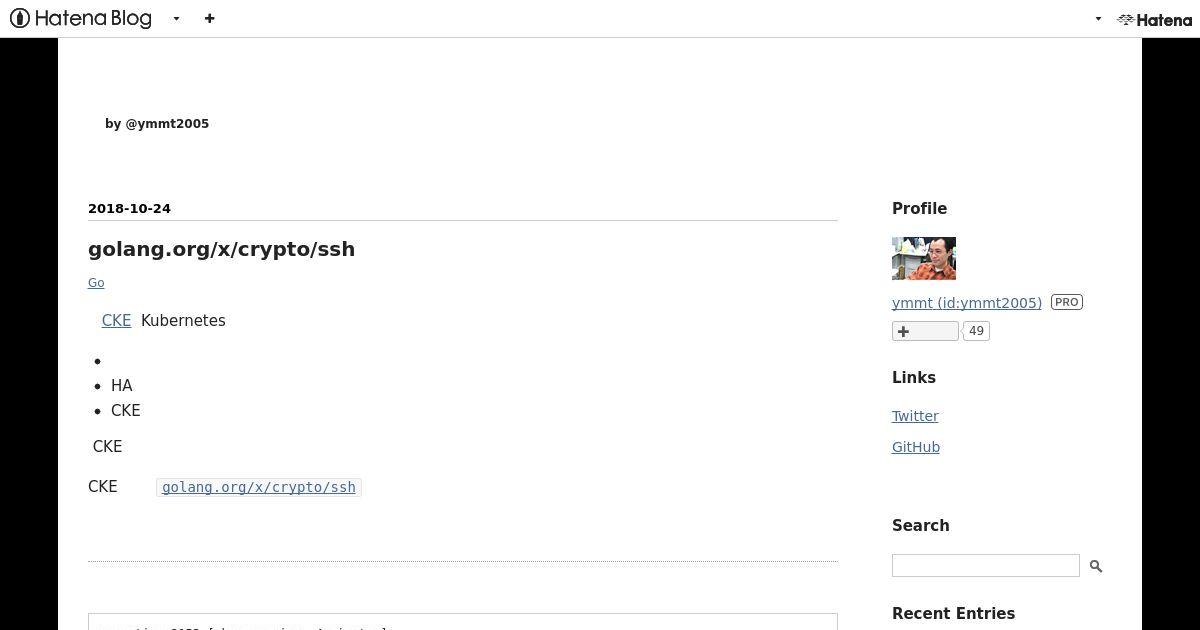This screenshot has height=630, width=1200.
Task: Open the Hatena Blog dropdown arrow
Action: pyautogui.click(x=176, y=19)
